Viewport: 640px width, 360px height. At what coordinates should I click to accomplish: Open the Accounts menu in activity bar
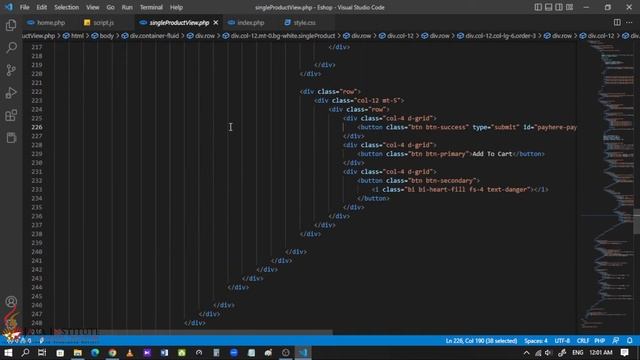[x=11, y=302]
